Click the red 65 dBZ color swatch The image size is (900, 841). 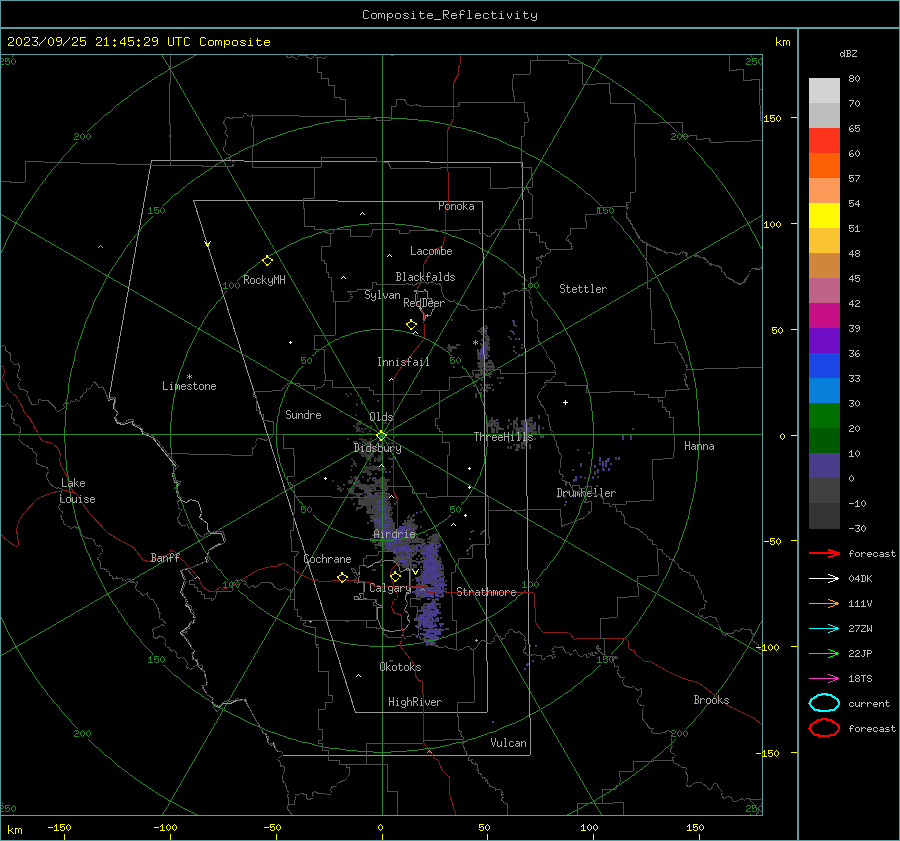click(x=824, y=140)
